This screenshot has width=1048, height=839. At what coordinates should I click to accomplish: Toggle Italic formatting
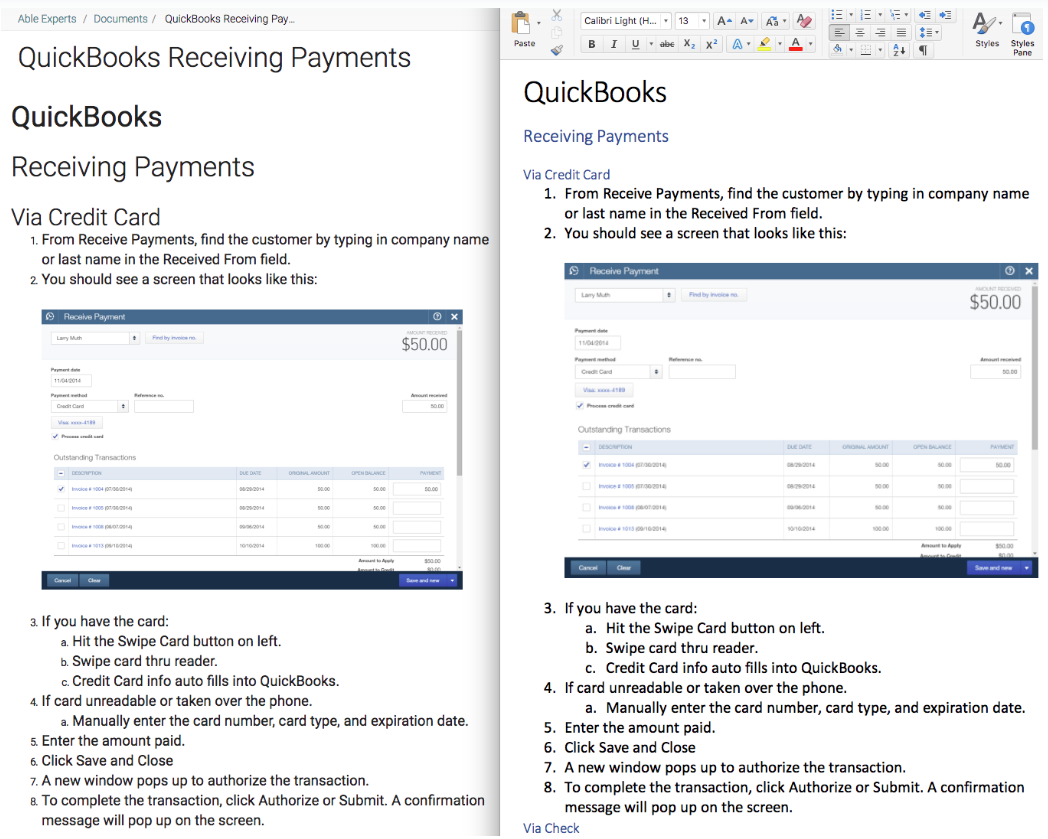[613, 44]
